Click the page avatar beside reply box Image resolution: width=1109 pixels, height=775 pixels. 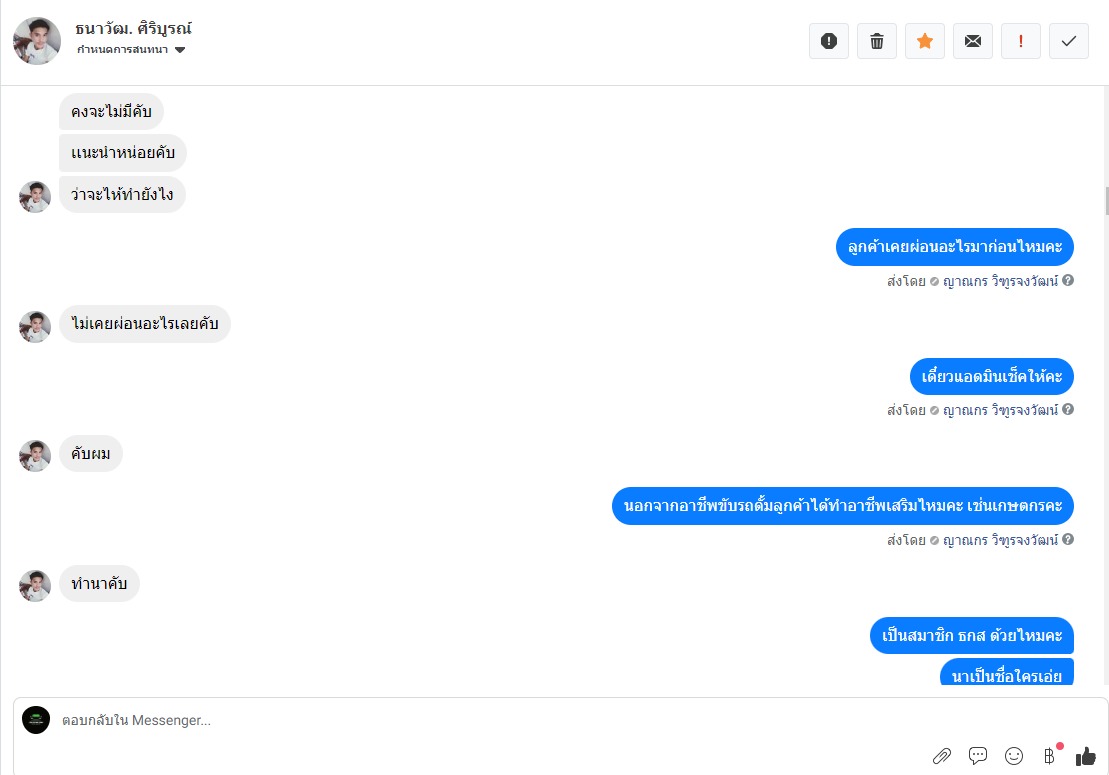(36, 720)
